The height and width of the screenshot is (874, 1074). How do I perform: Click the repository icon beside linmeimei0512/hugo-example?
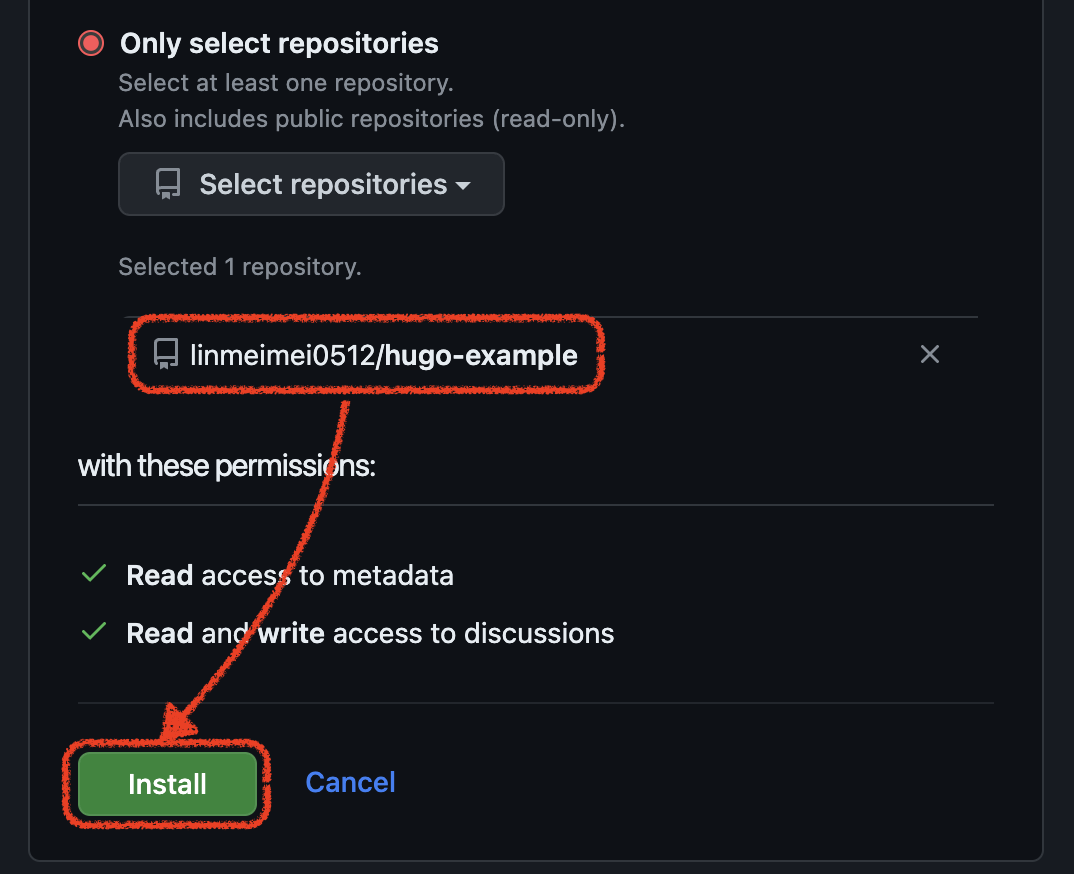(166, 354)
